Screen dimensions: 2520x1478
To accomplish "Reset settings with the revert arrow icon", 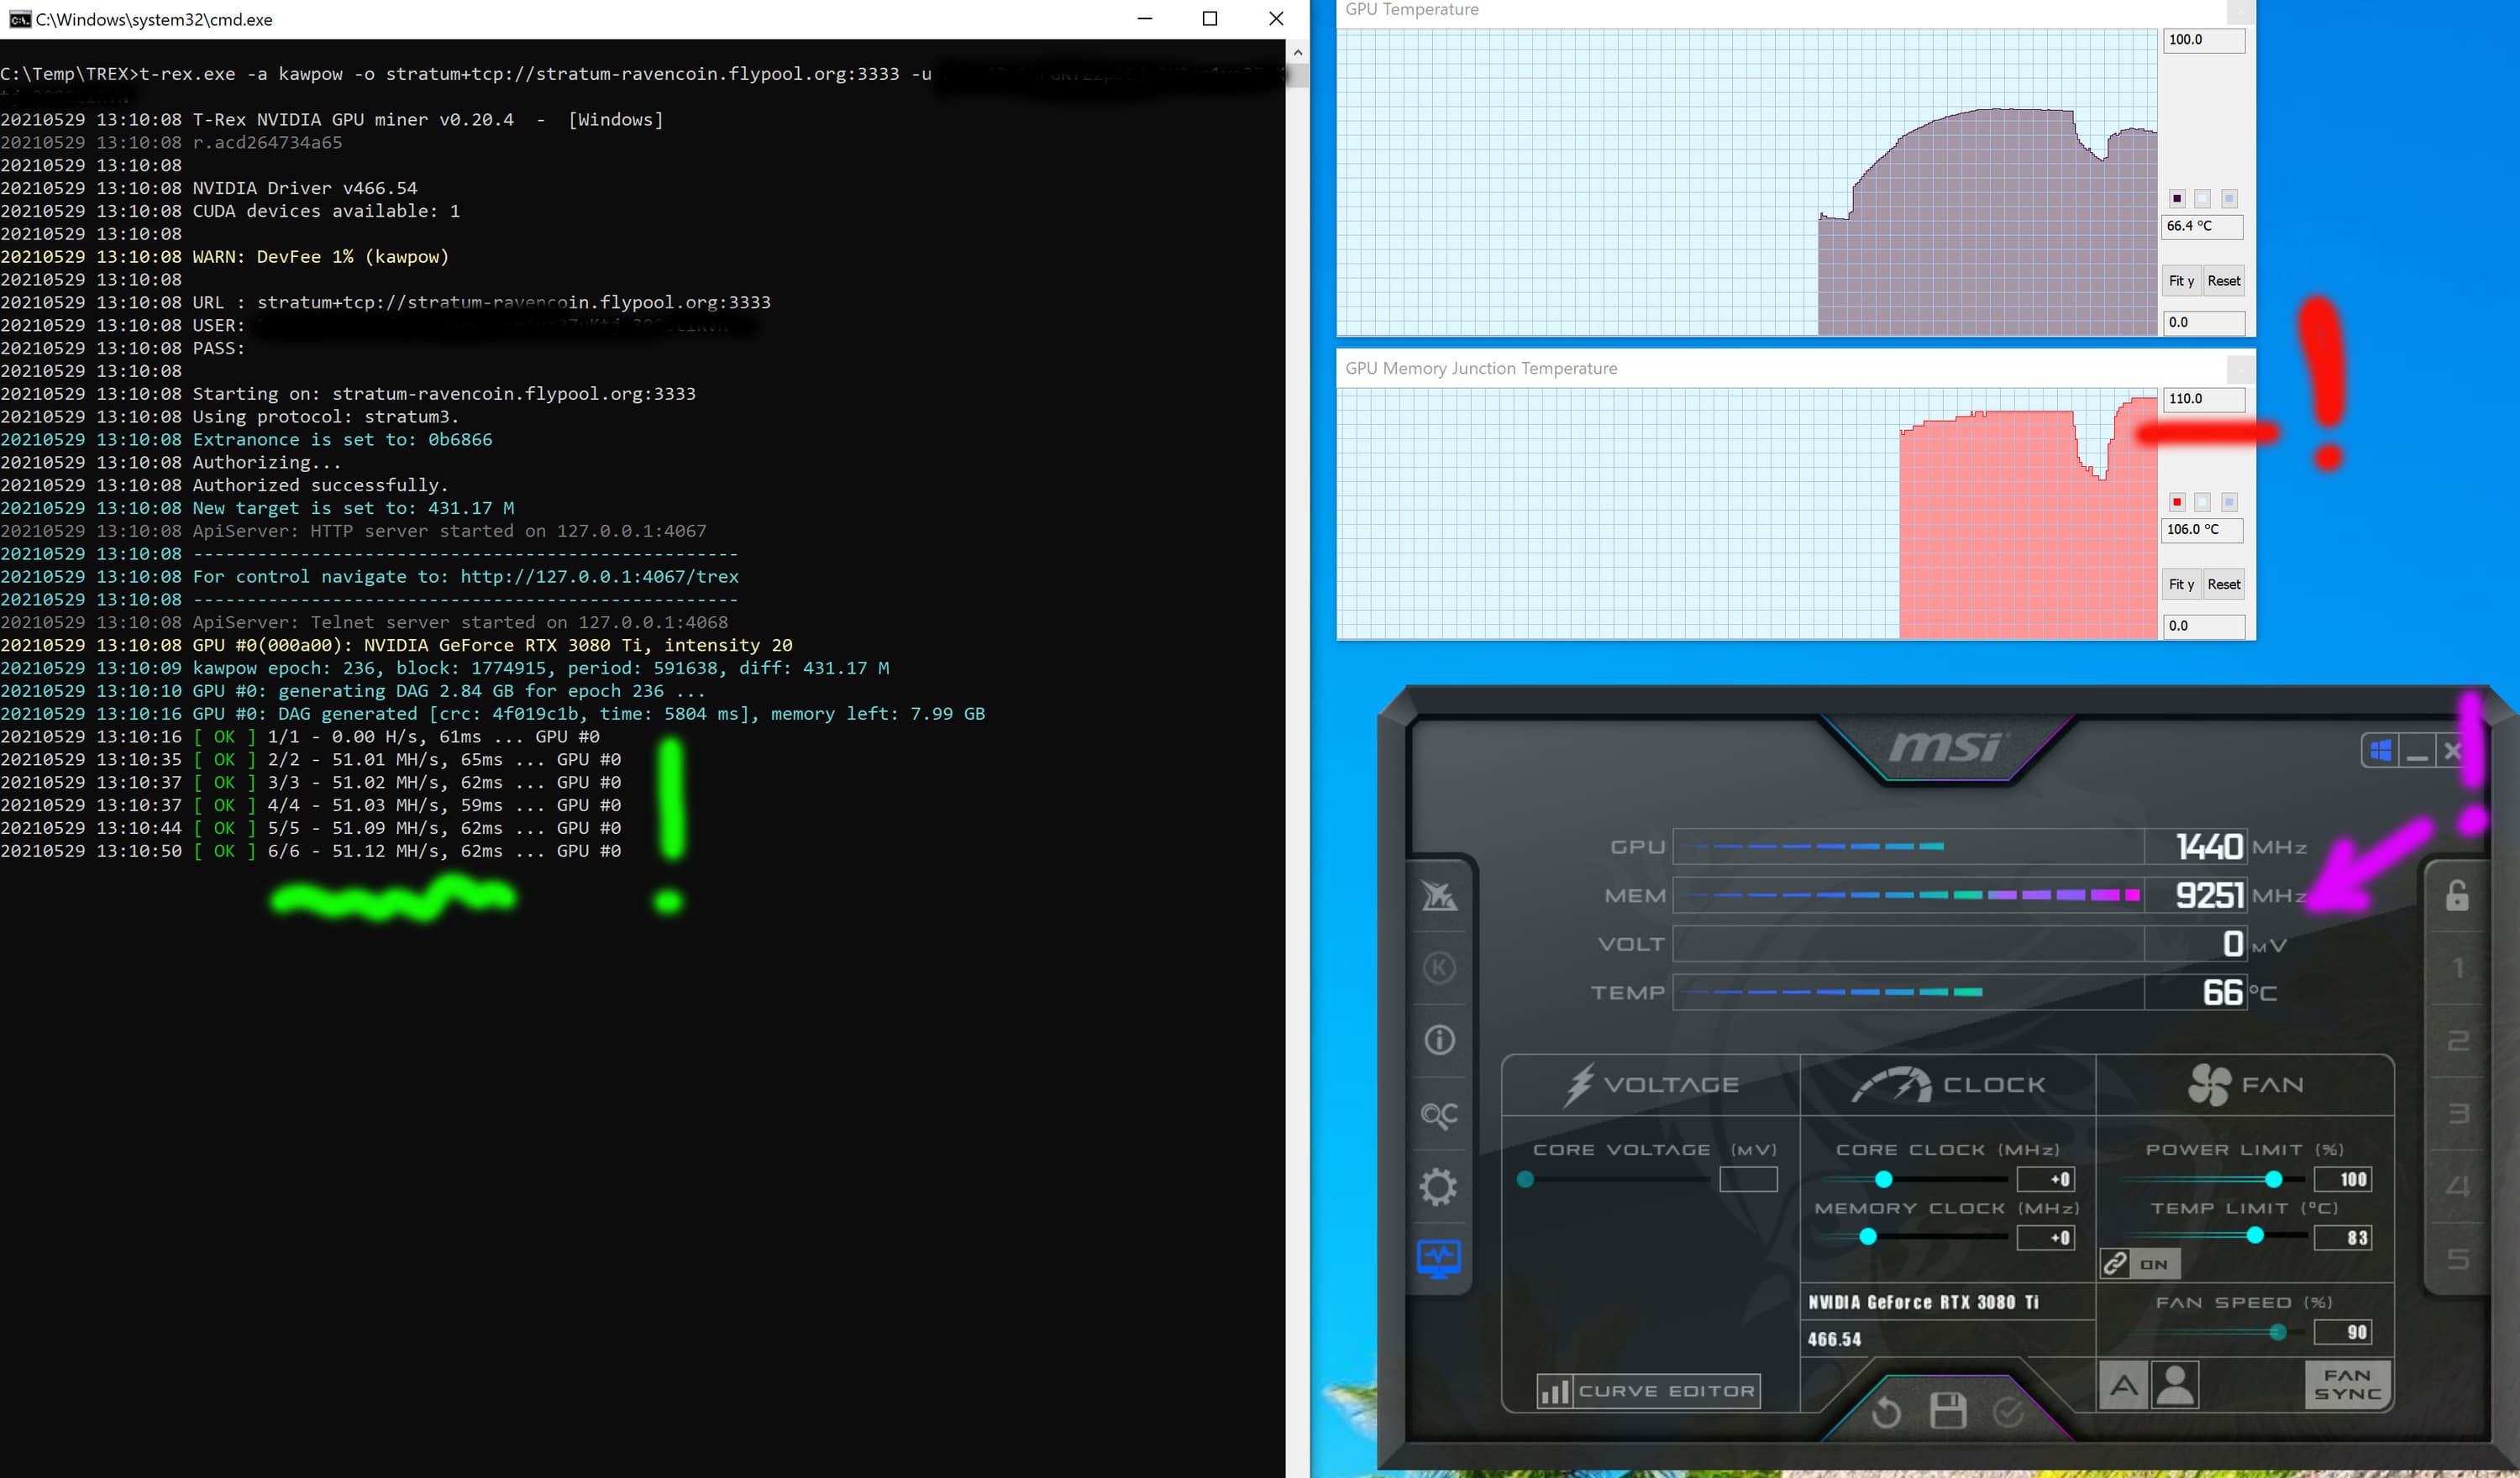I will coord(1885,1412).
